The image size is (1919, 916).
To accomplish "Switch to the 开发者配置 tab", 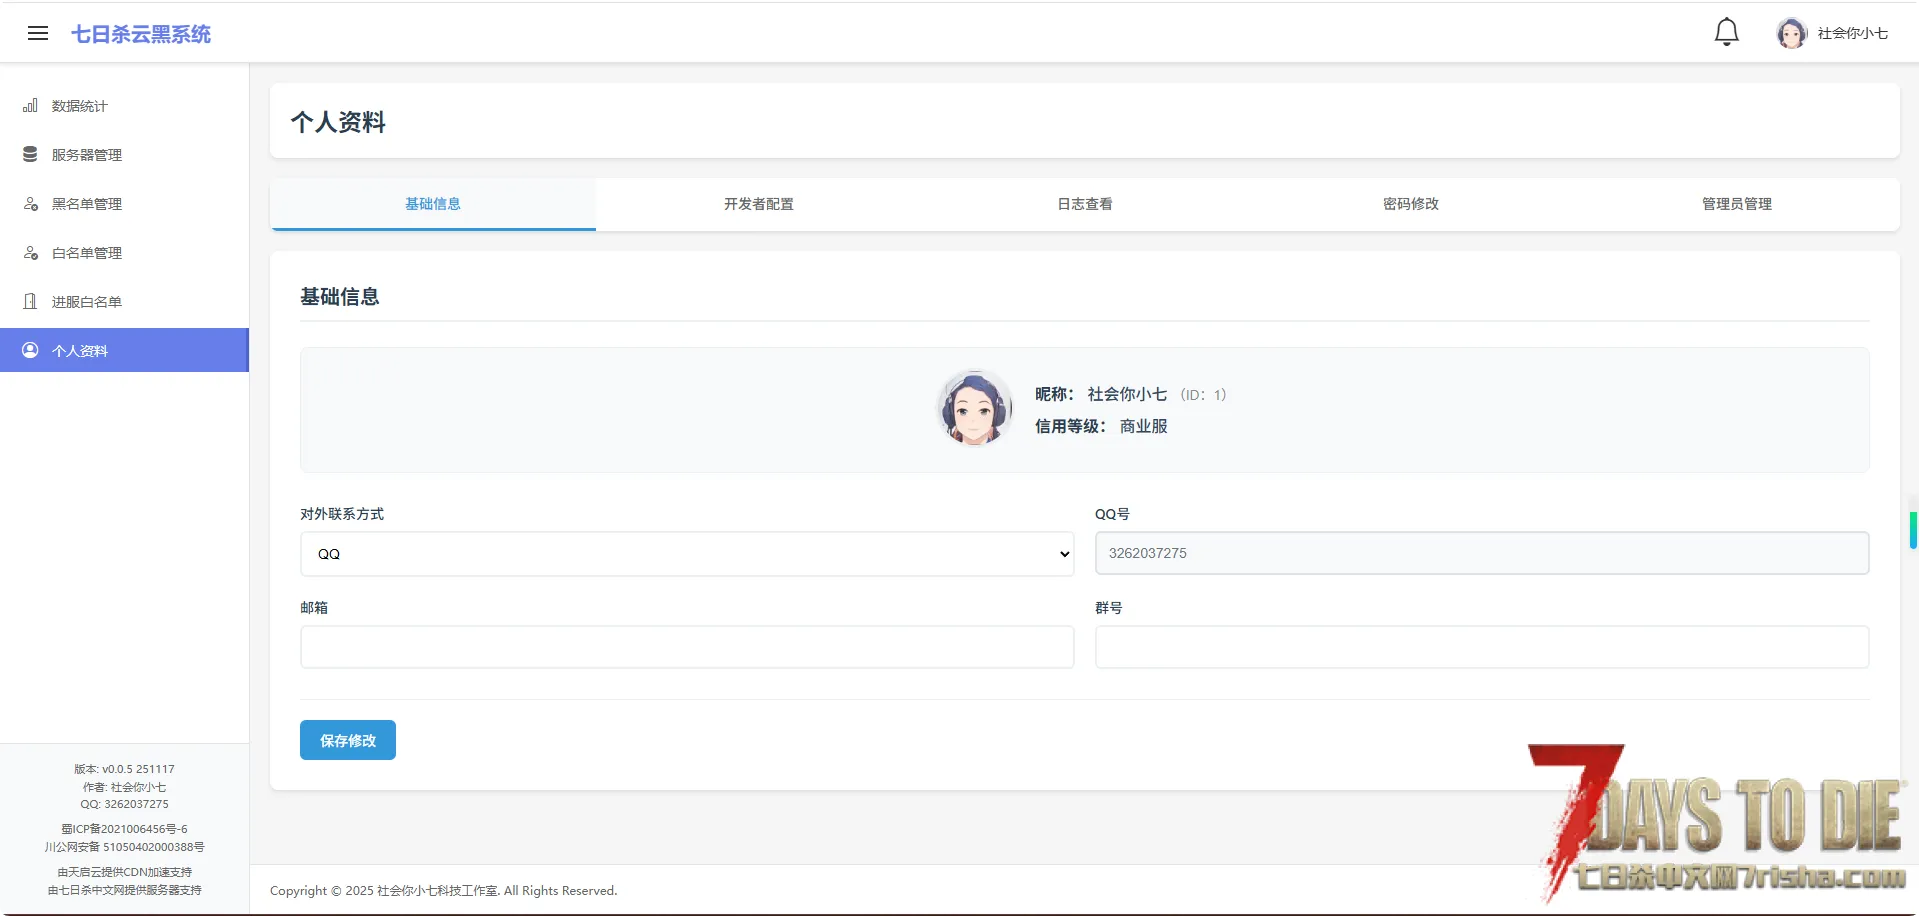I will (x=758, y=204).
